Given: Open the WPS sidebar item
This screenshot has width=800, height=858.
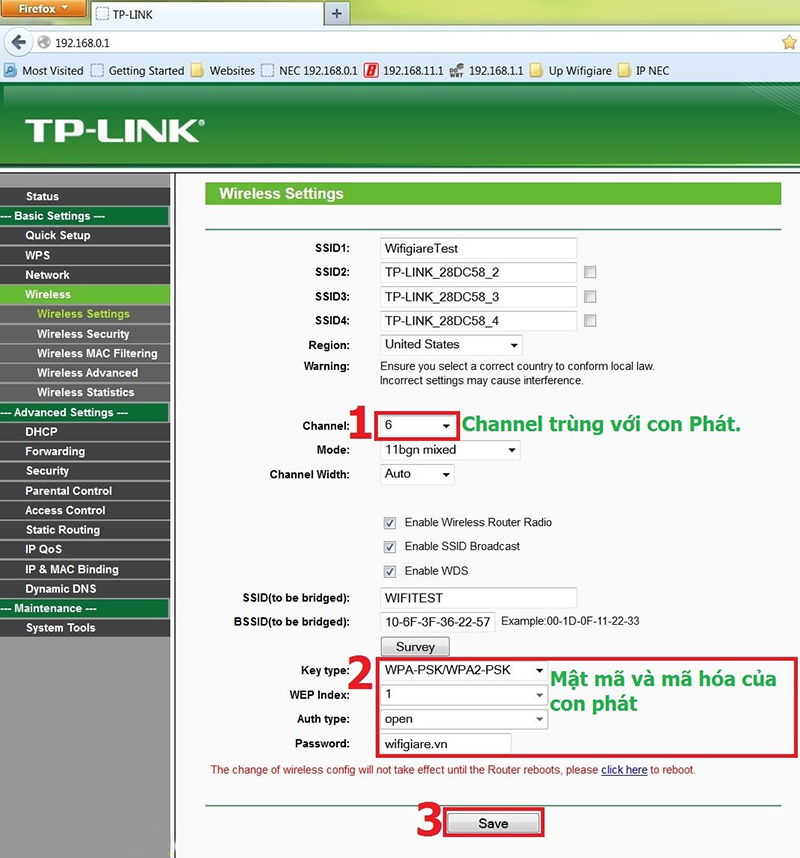Looking at the screenshot, I should [85, 255].
